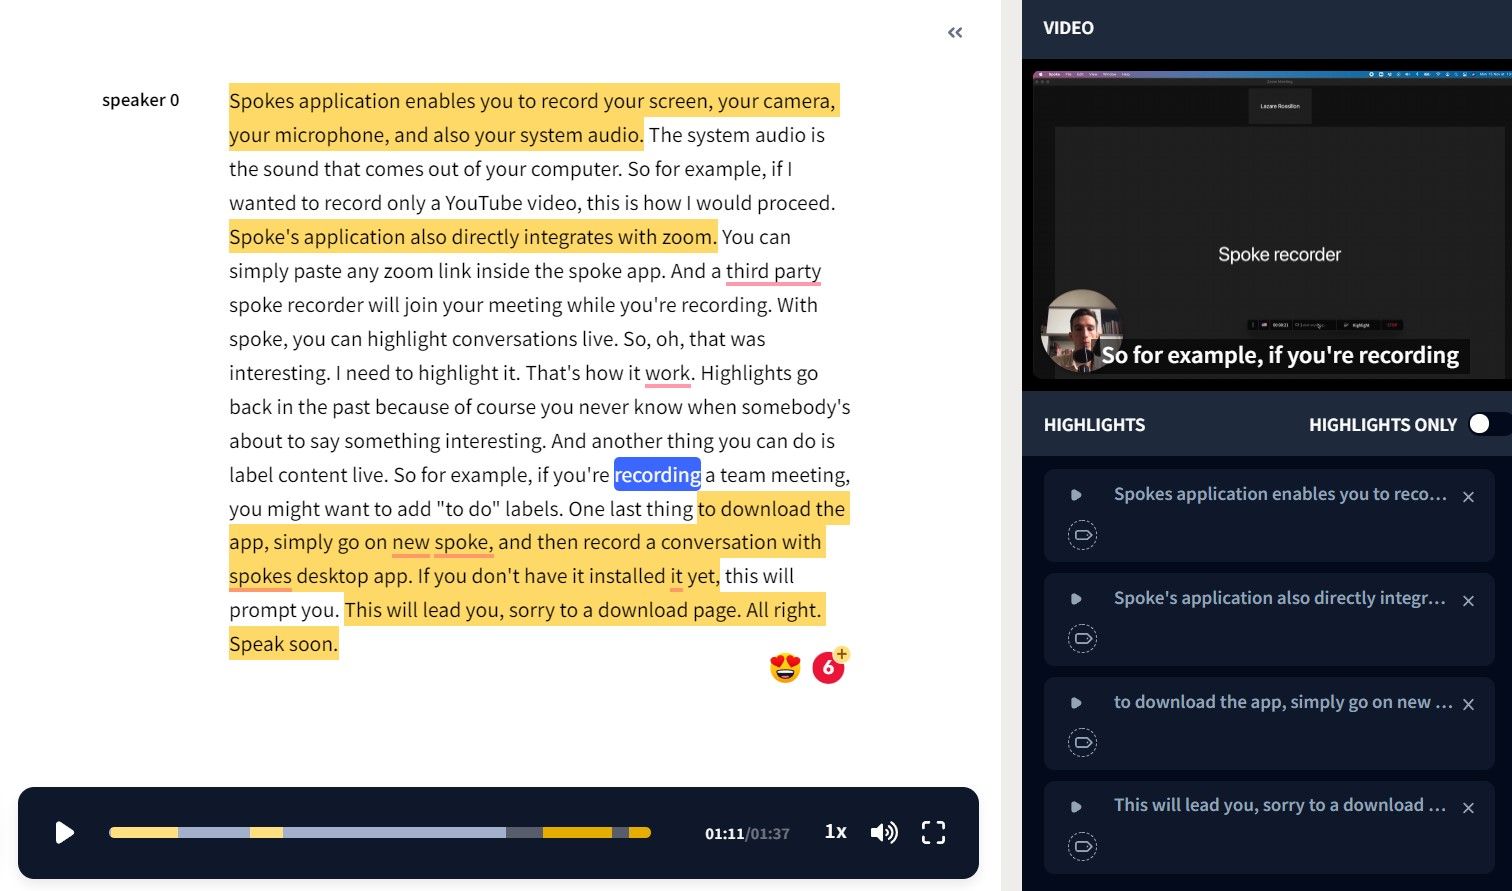Remove the 'Spokes application enables you' highlight
The height and width of the screenshot is (891, 1512).
[x=1468, y=497]
